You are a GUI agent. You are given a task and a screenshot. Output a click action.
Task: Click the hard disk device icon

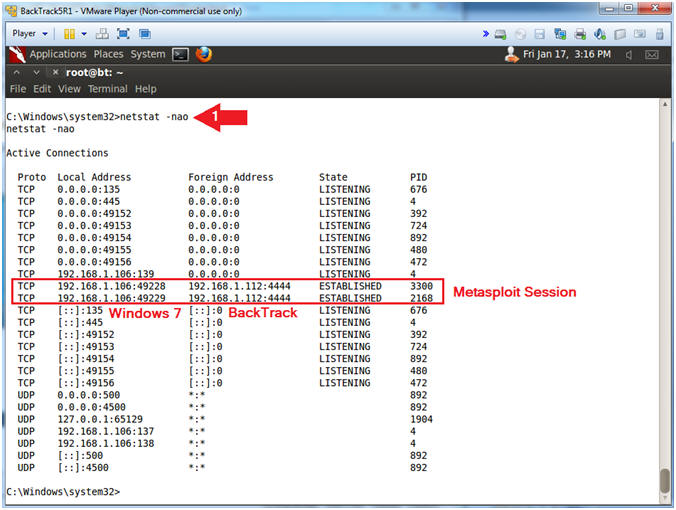(x=501, y=34)
